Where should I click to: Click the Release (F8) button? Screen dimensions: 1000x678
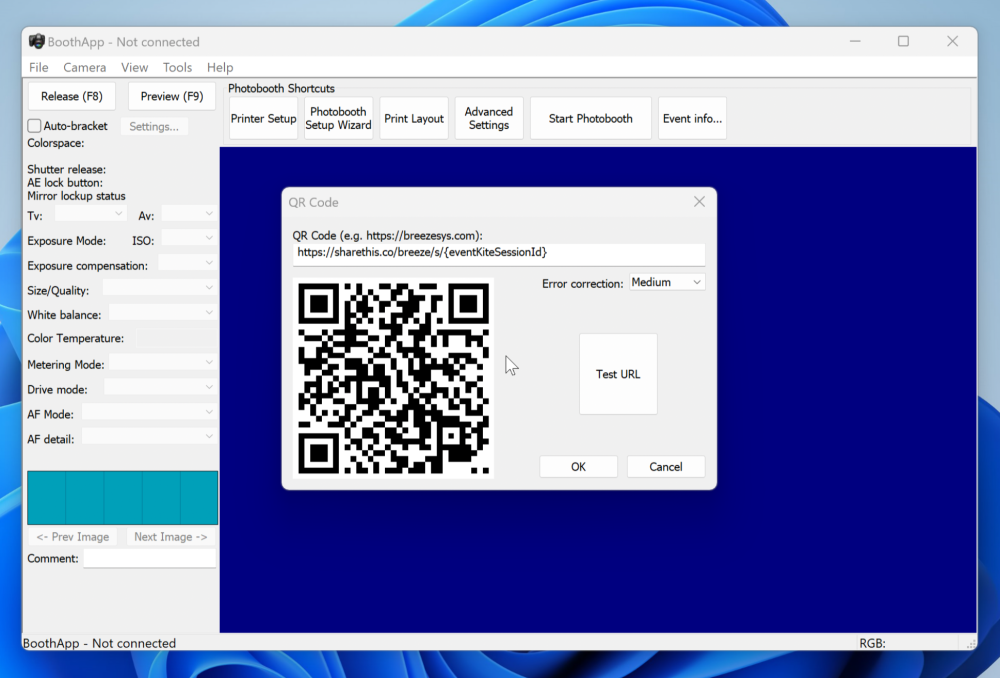pyautogui.click(x=71, y=96)
